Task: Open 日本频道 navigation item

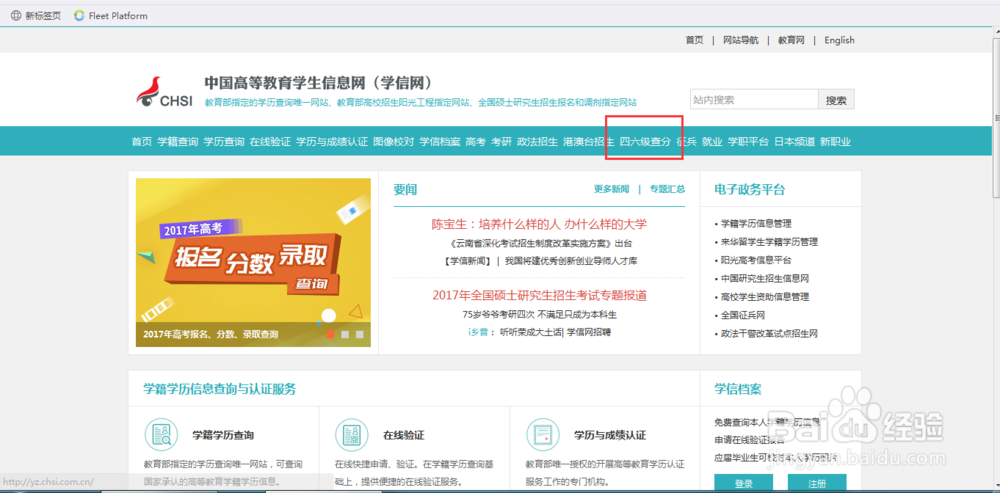Action: point(794,142)
